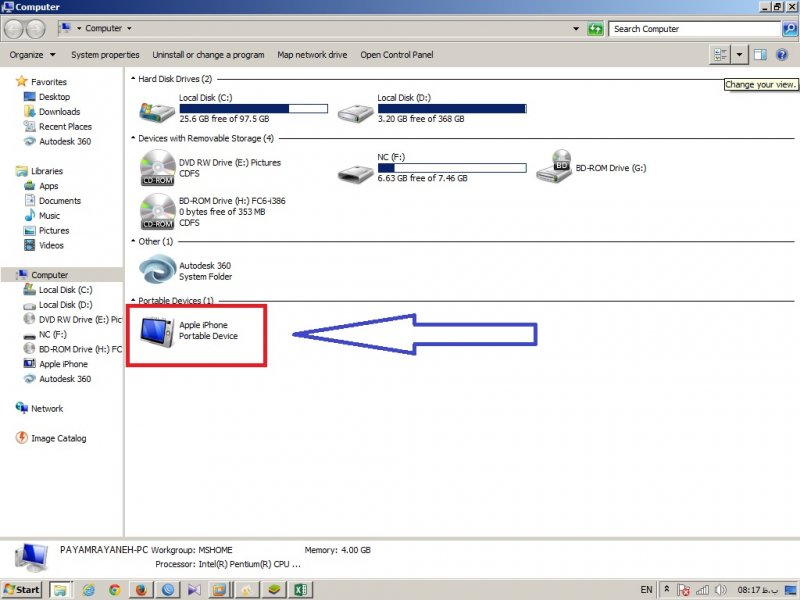Click the arrow before Computer in address bar
The width and height of the screenshot is (800, 600).
(x=79, y=28)
